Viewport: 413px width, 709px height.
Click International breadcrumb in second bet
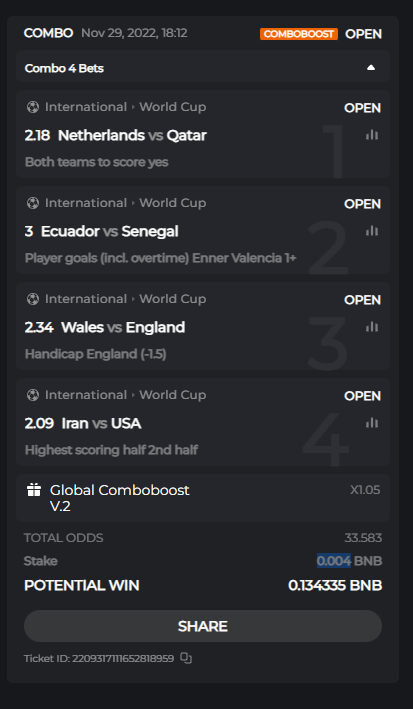(85, 203)
